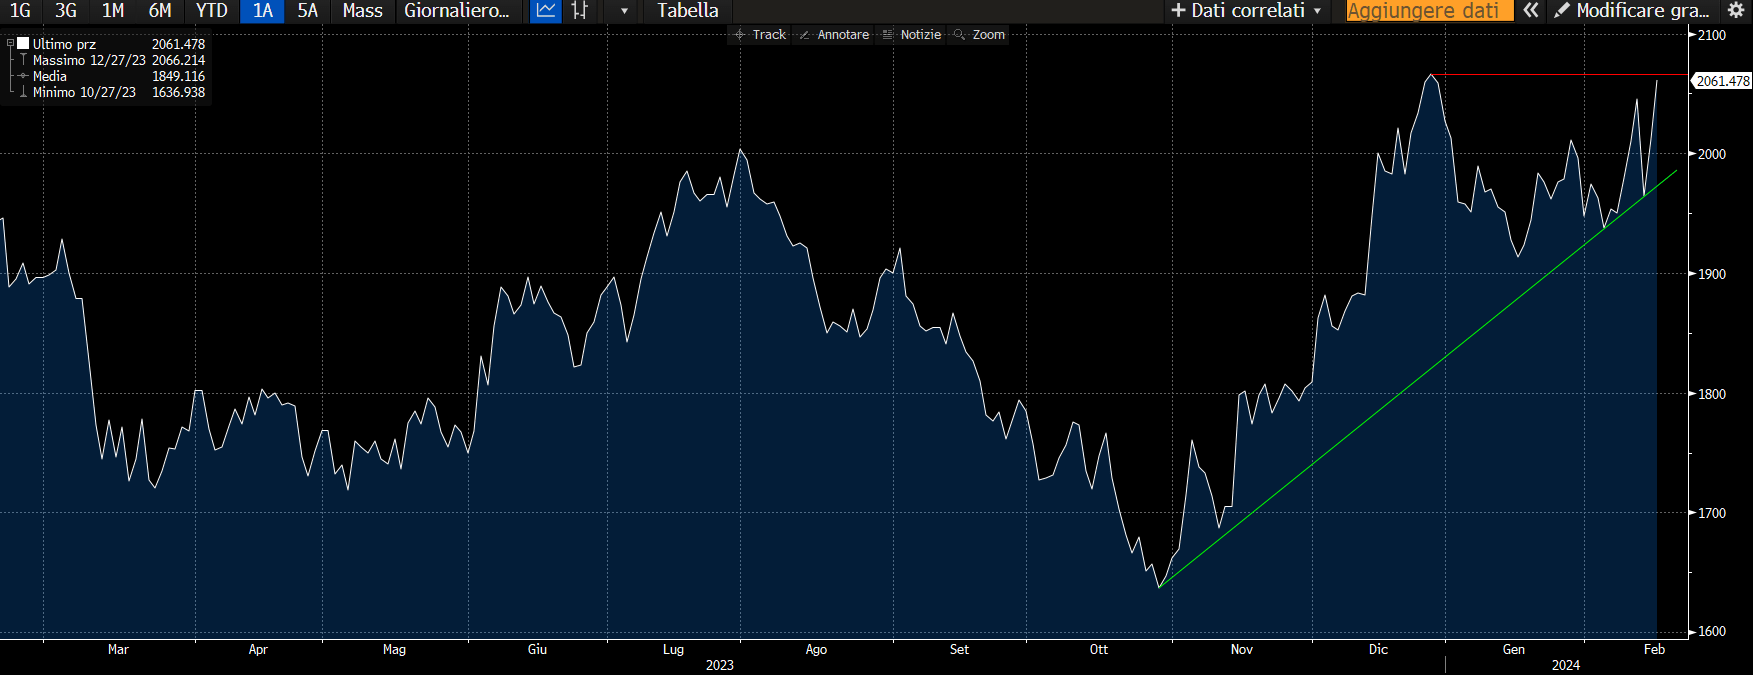Collapse the Ultimo prz legend tree
Viewport: 1753px width, 675px height.
coord(10,44)
